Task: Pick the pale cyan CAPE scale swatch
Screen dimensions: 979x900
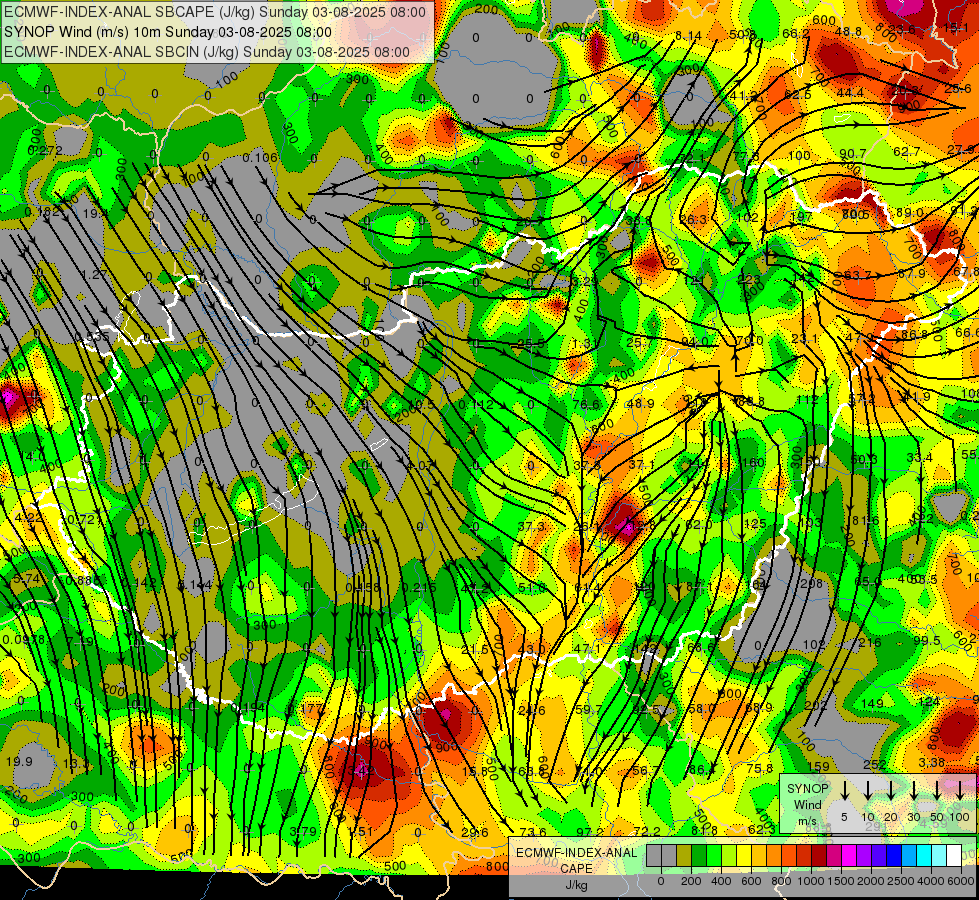Action: click(x=939, y=856)
